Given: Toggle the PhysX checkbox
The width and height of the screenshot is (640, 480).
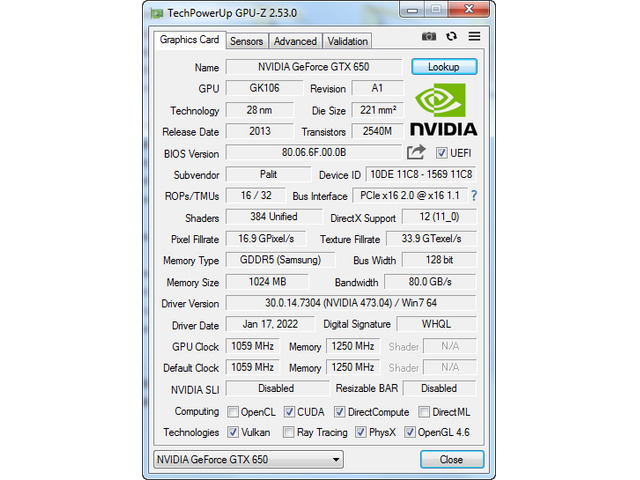Looking at the screenshot, I should click(360, 432).
